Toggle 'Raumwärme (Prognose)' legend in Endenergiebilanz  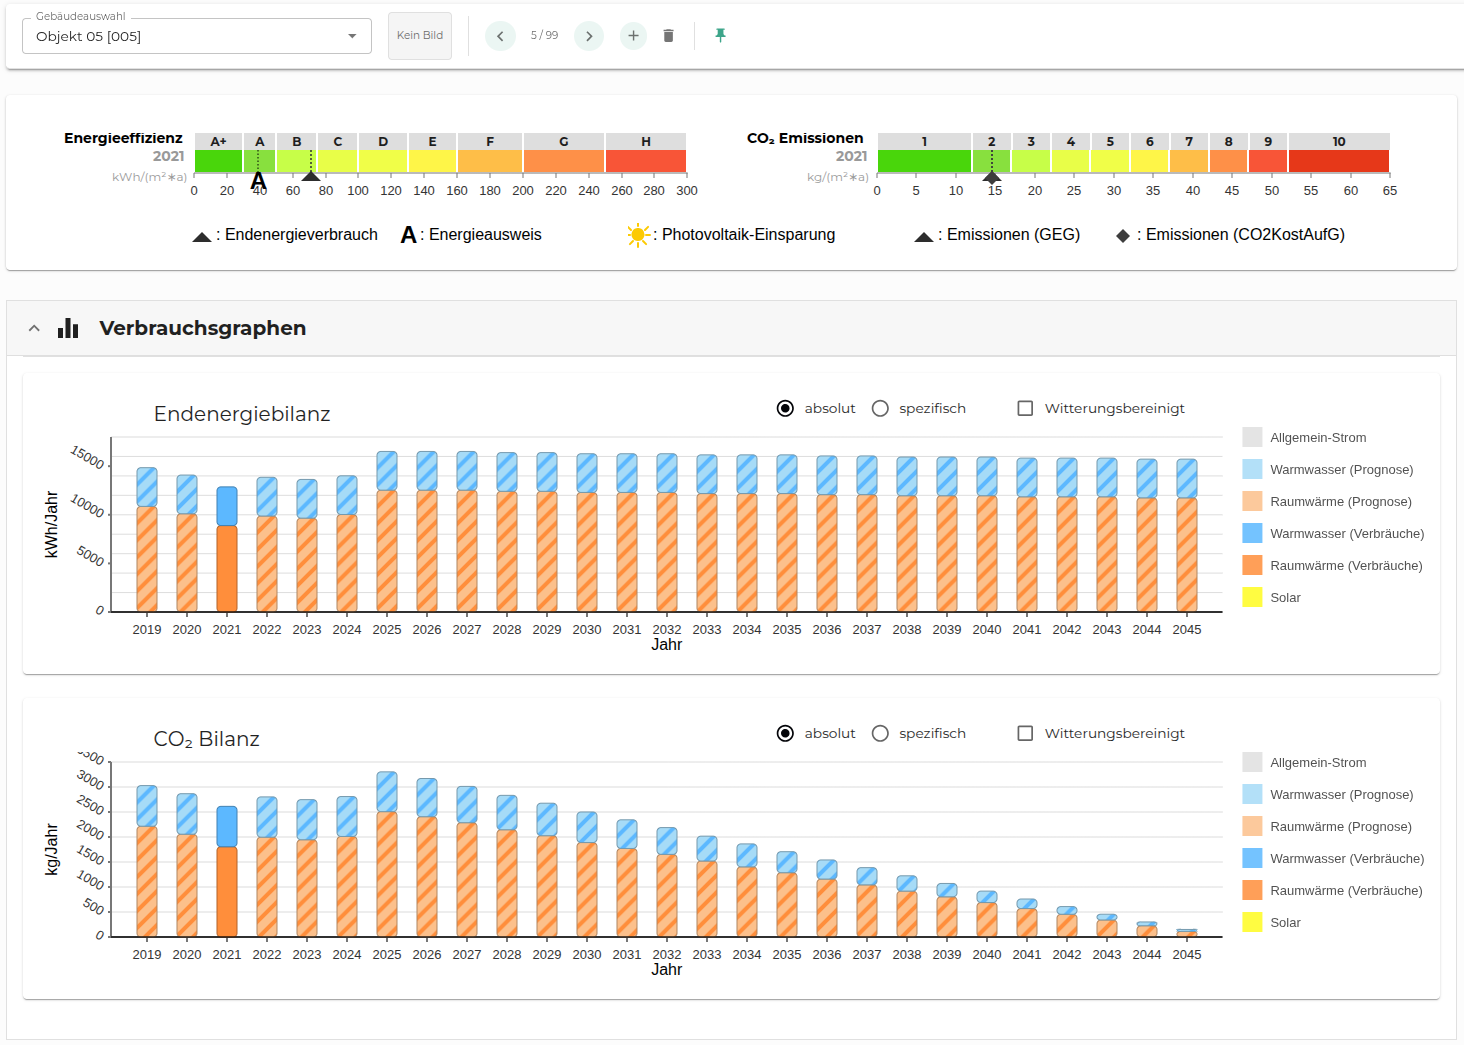click(x=1340, y=502)
